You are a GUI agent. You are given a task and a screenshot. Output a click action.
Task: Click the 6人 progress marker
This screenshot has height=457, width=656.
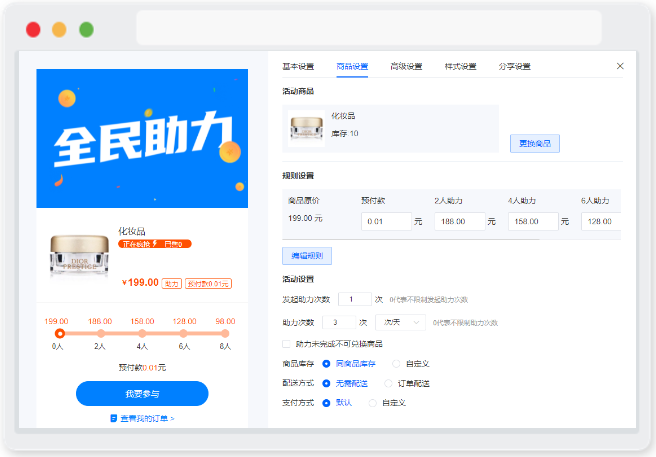coord(183,334)
